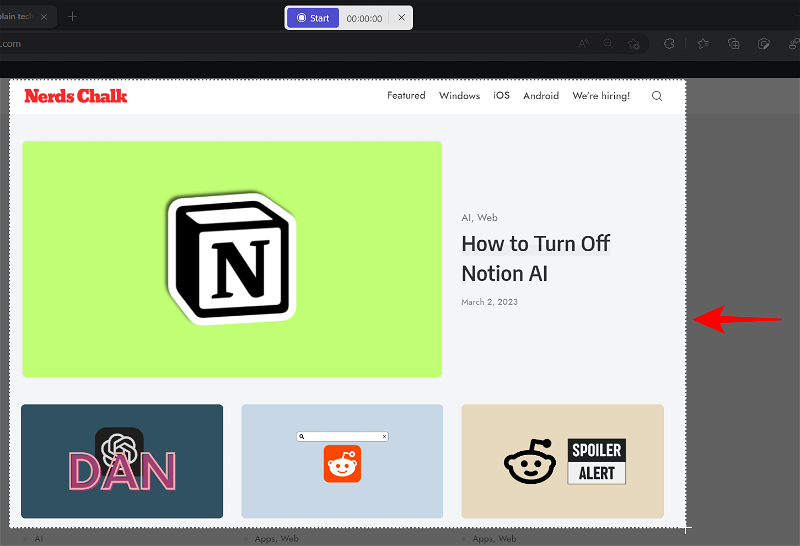Click the site search magnifier icon

click(657, 96)
